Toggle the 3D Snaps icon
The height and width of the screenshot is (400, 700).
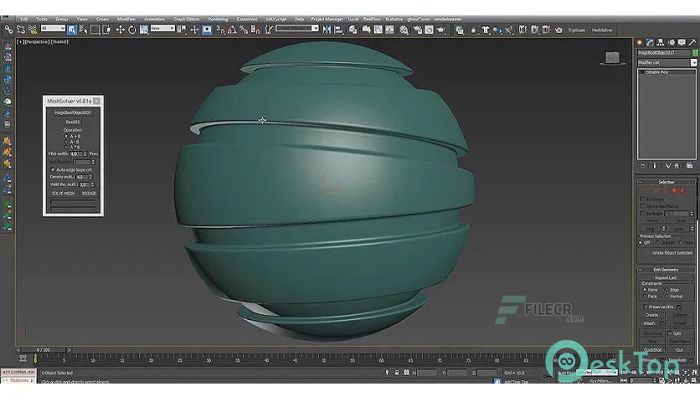(x=221, y=30)
